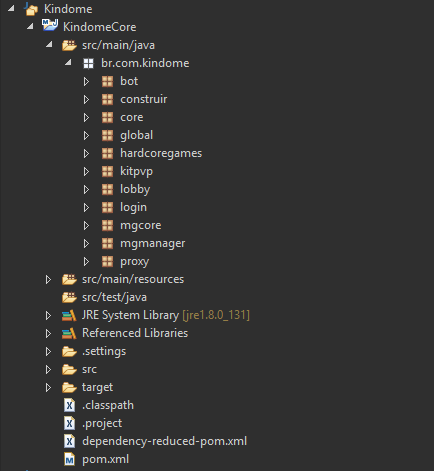Click the target folder icon

point(69,387)
